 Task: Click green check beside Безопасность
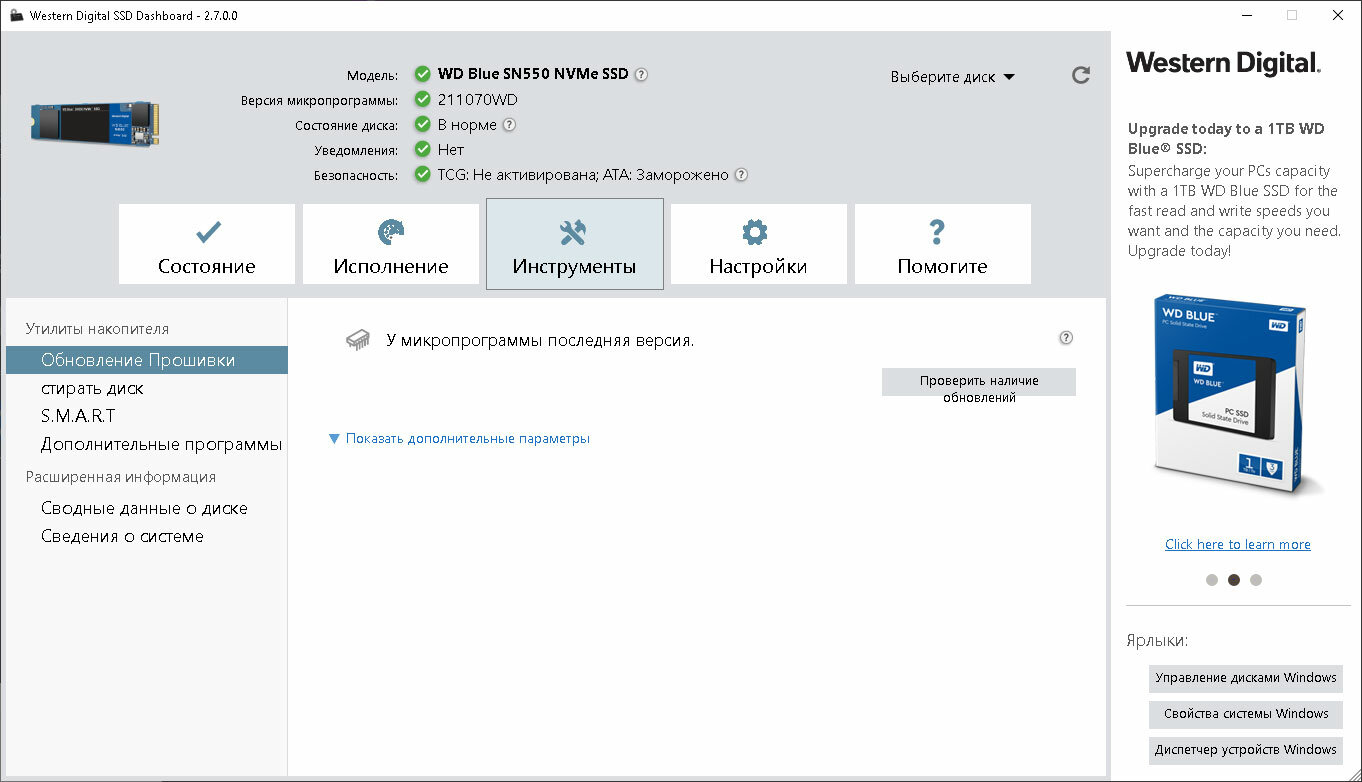click(x=423, y=175)
